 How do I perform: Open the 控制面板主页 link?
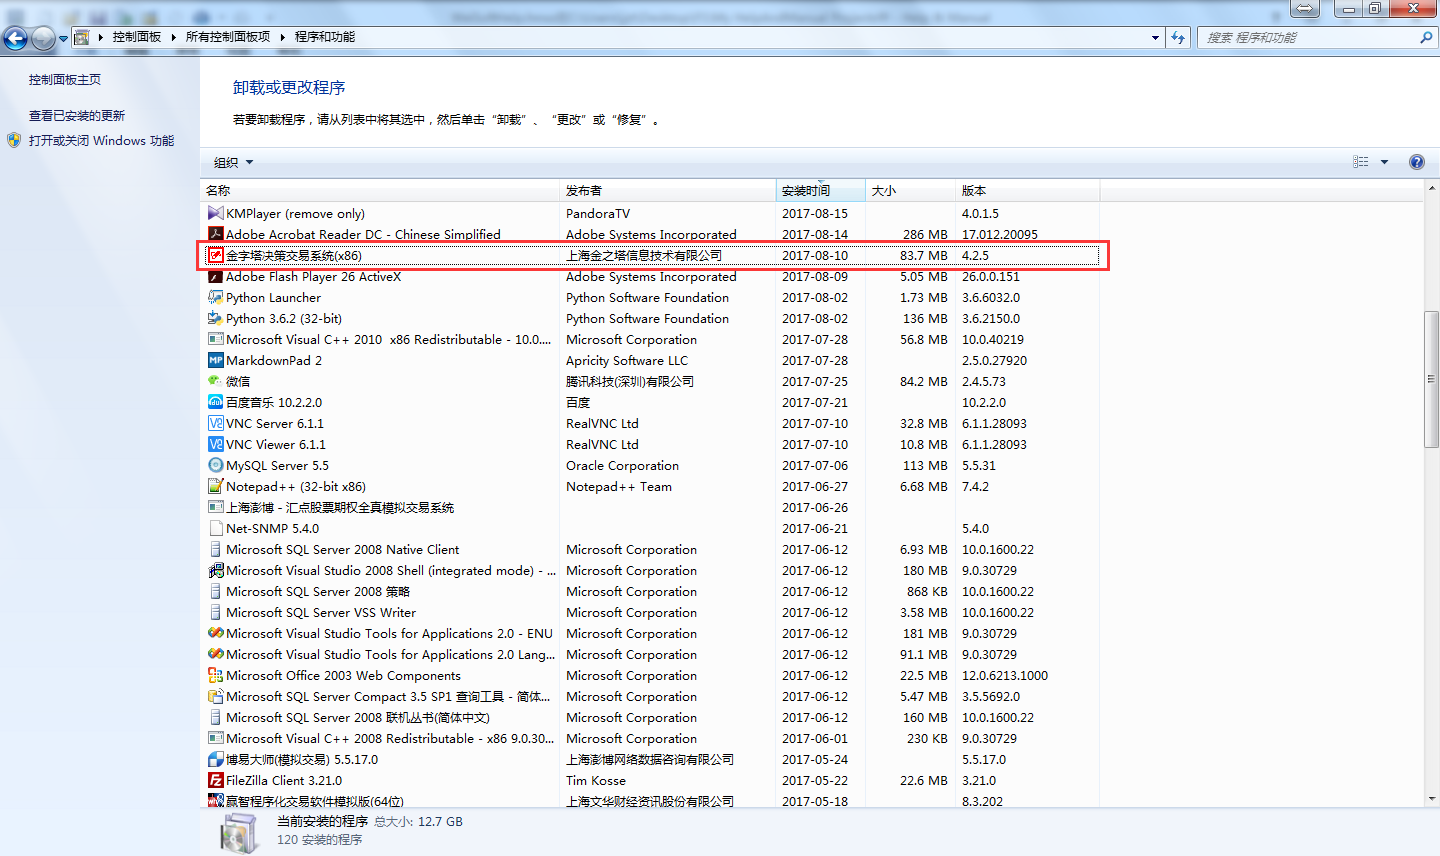tap(65, 80)
